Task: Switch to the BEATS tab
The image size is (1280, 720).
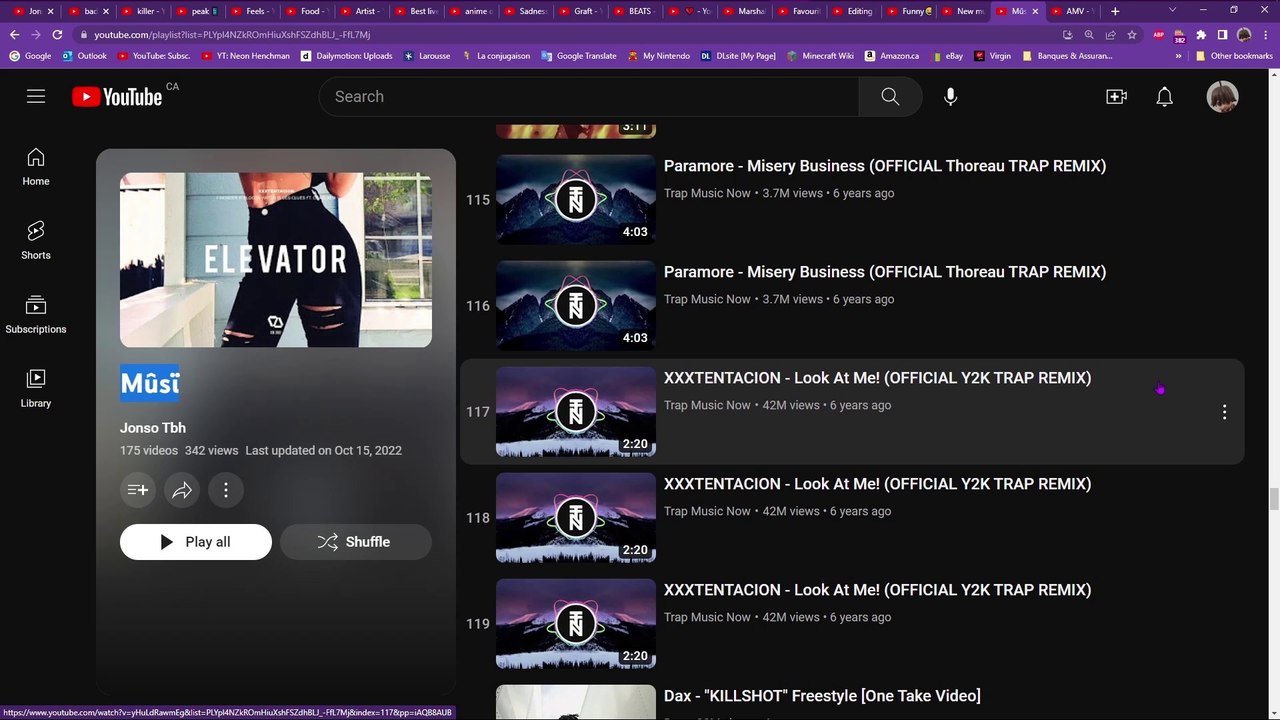Action: [x=633, y=11]
